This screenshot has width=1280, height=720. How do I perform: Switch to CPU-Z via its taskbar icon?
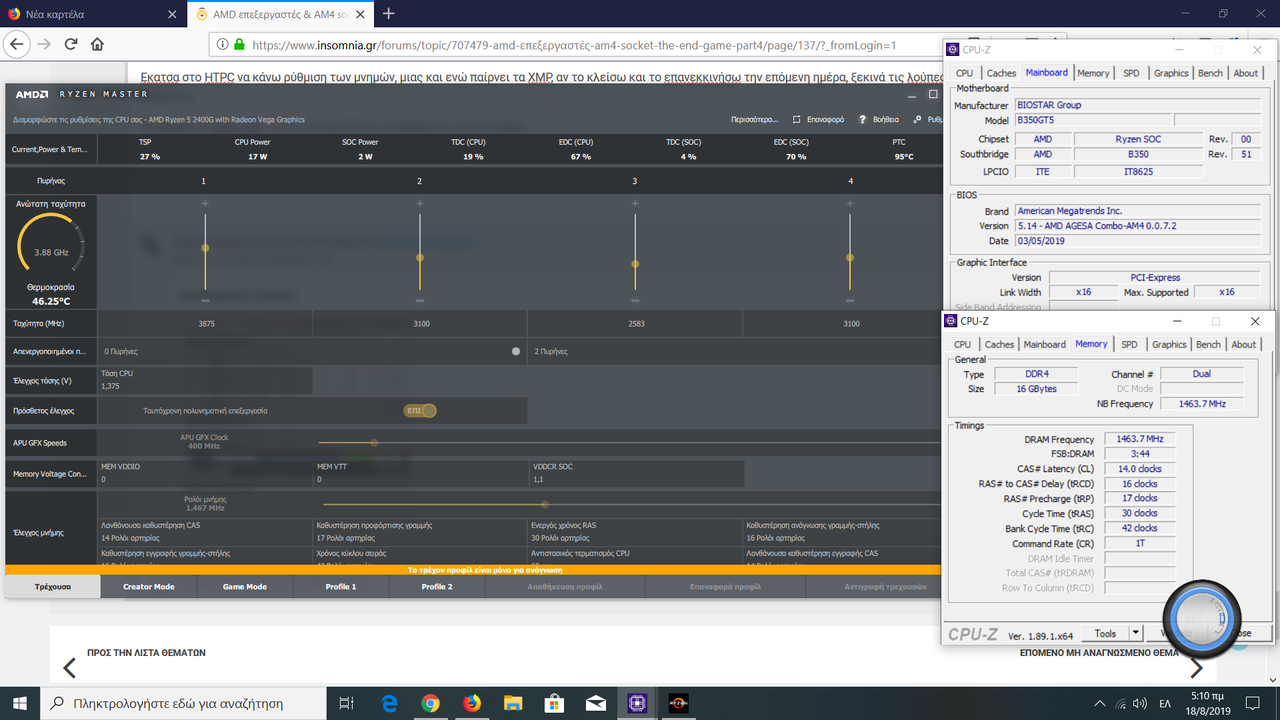tap(636, 702)
